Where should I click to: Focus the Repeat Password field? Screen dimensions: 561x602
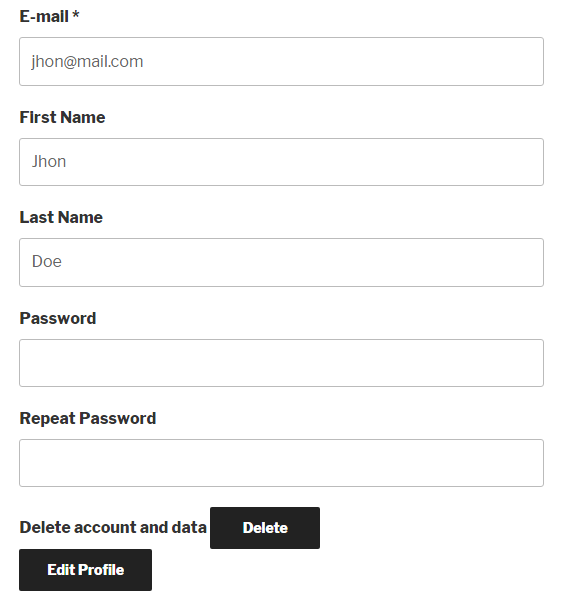click(x=281, y=463)
